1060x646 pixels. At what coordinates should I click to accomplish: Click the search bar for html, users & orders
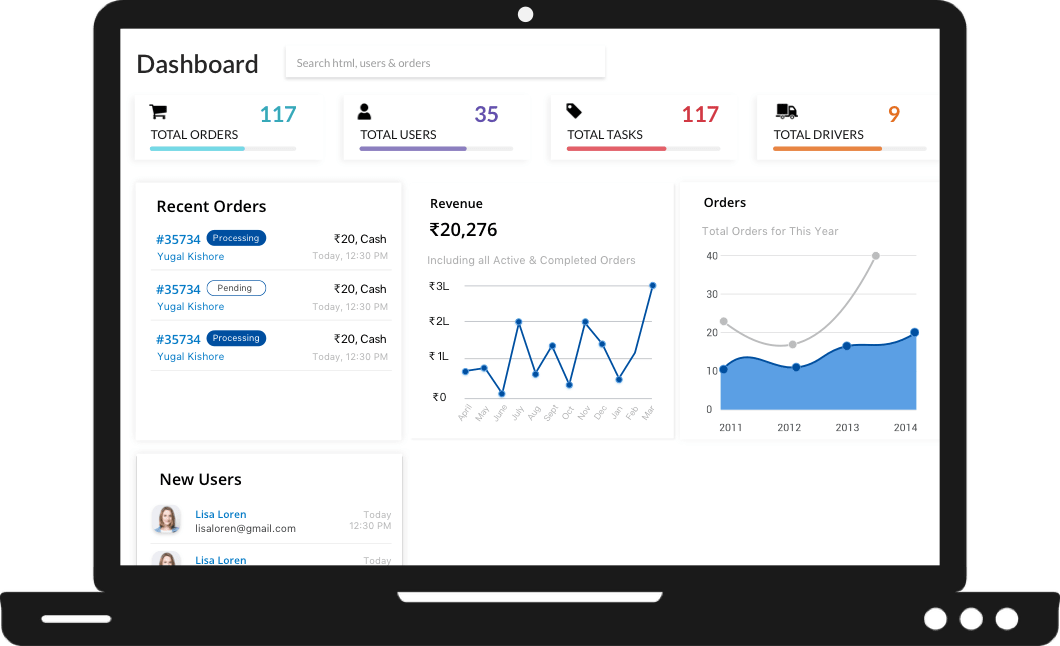445,61
